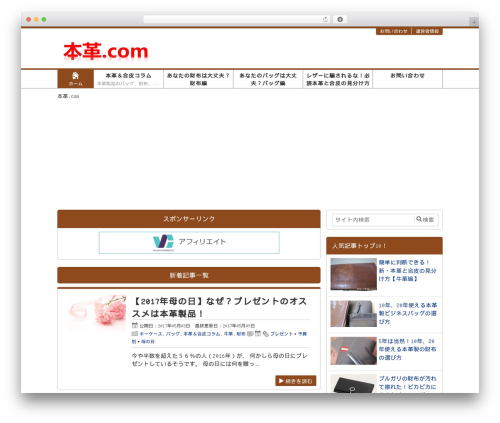The image size is (500, 423).
Task: Open the ブルガリの財布が汚れて popular article link
Action: [407, 383]
